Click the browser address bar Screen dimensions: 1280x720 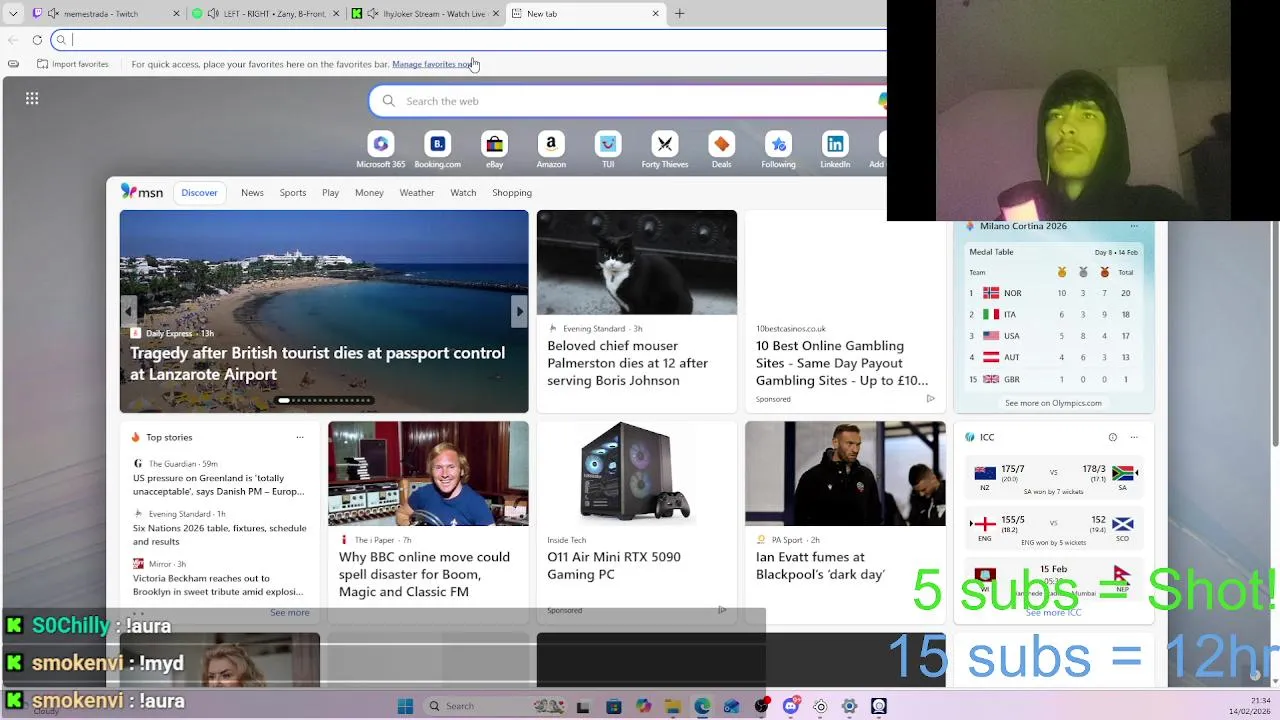(x=470, y=40)
